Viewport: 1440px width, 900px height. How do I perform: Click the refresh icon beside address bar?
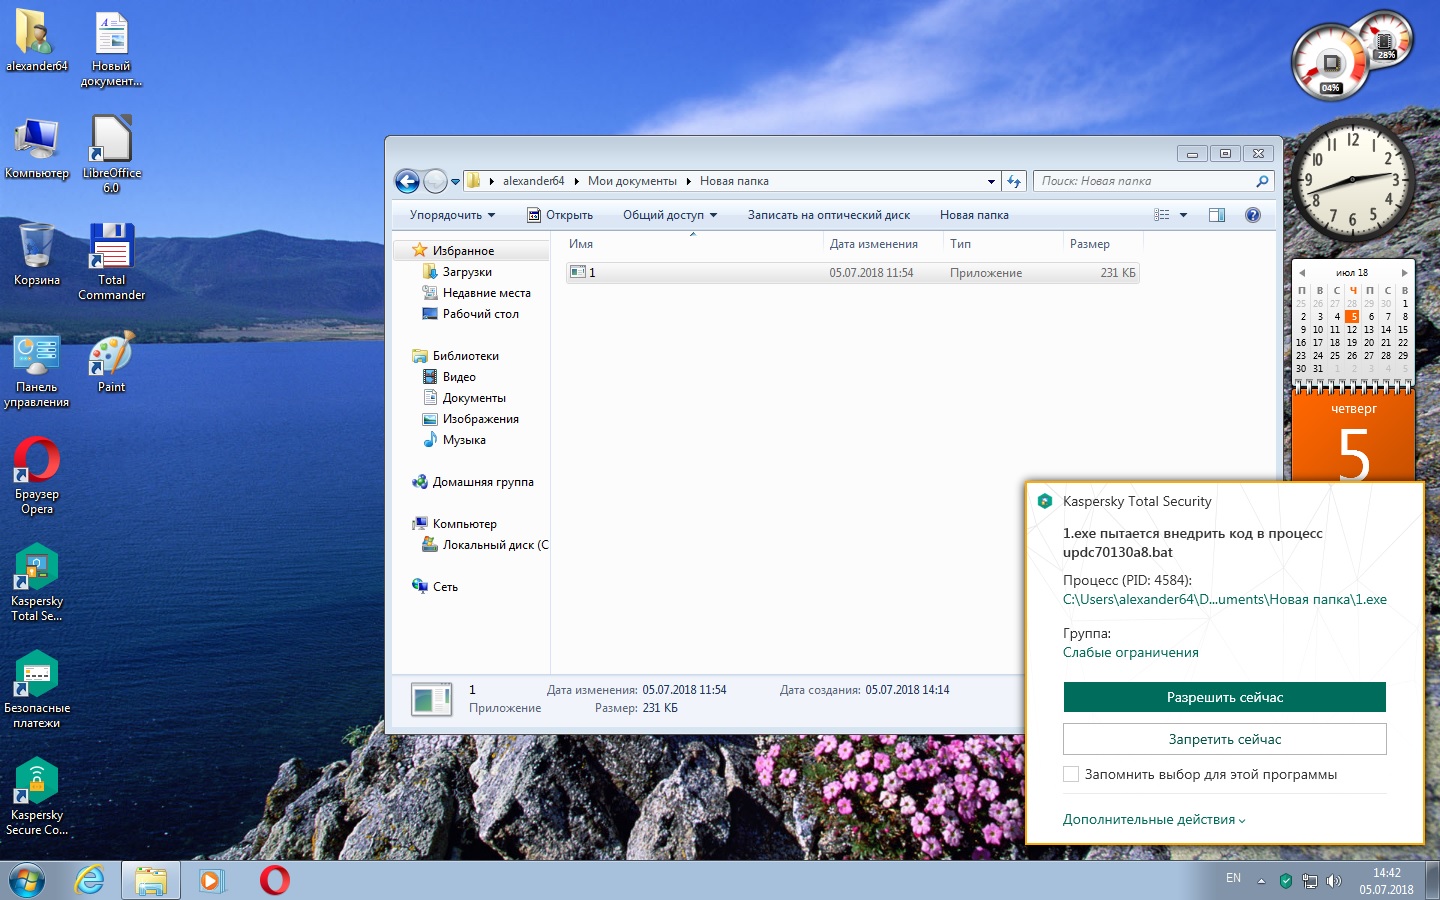(1014, 181)
